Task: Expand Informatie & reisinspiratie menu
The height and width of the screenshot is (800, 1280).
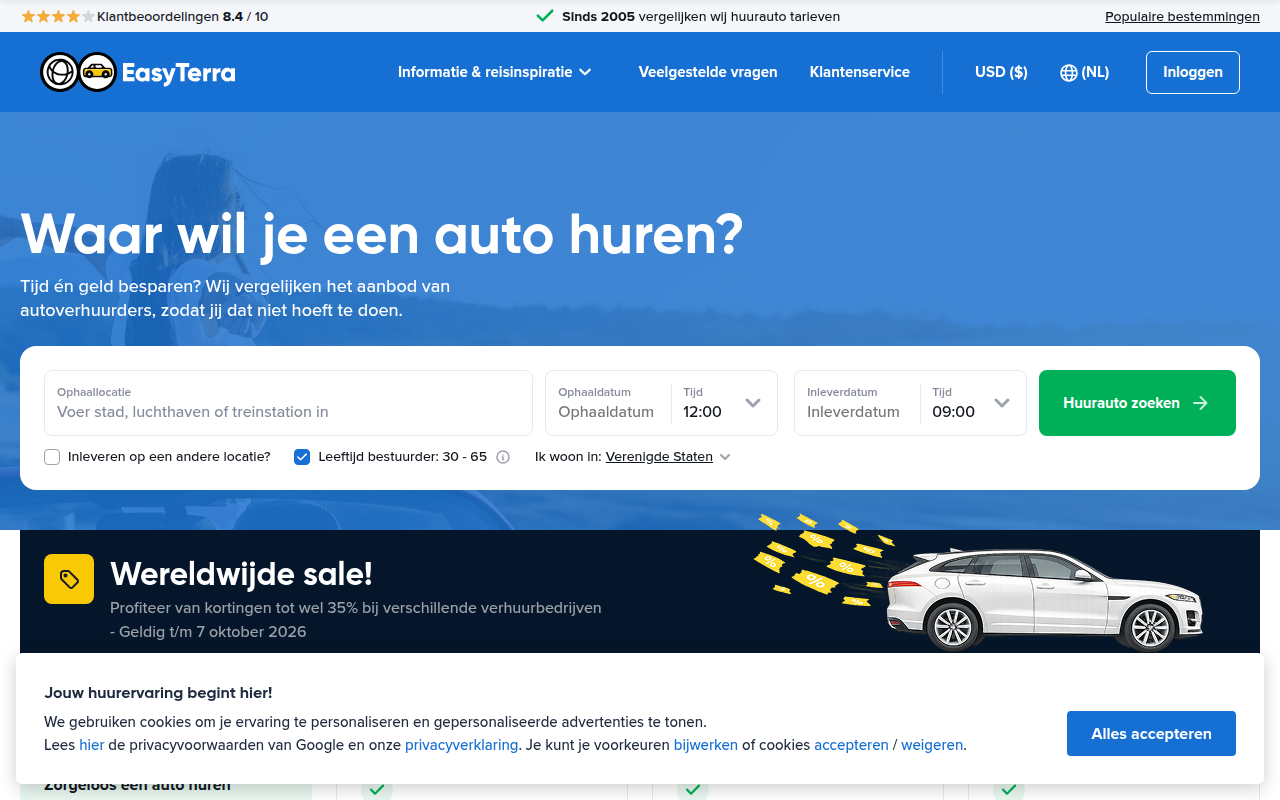Action: (494, 72)
